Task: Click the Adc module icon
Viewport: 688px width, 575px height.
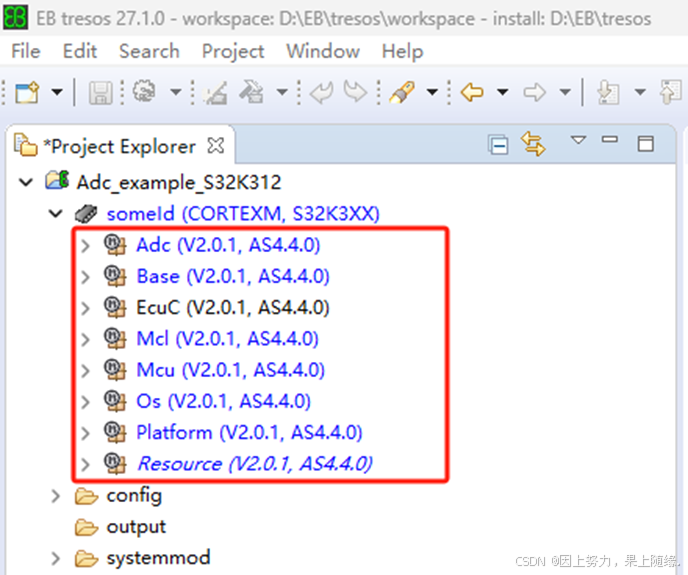Action: (x=115, y=244)
